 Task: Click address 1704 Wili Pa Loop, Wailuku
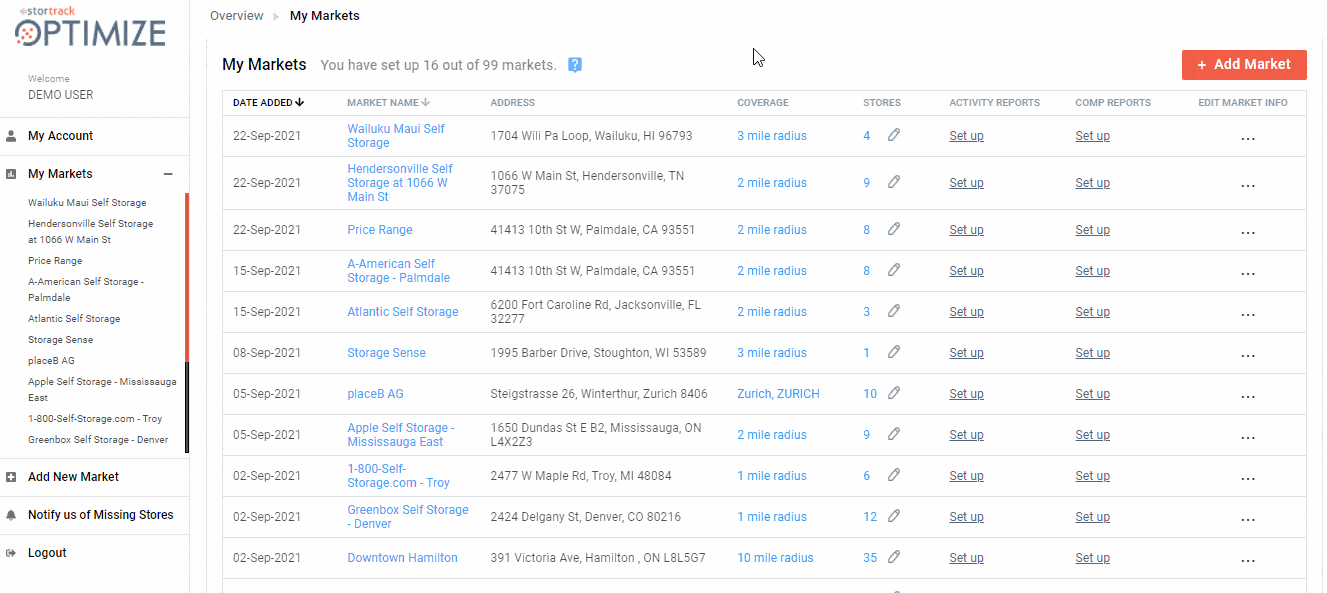[591, 136]
